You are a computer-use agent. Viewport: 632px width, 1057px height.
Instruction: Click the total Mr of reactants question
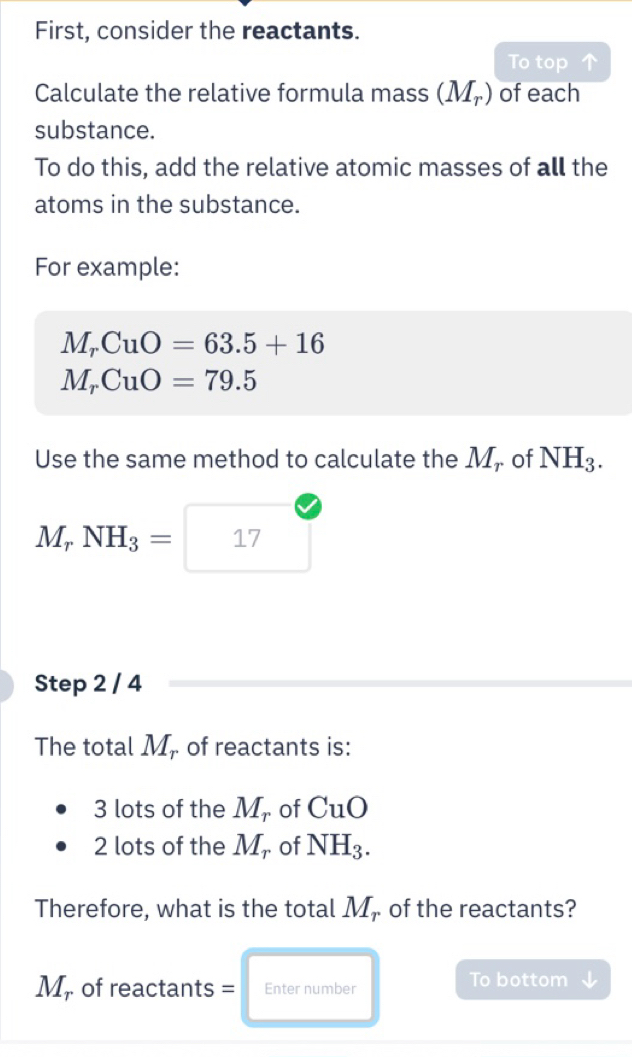pos(306,909)
